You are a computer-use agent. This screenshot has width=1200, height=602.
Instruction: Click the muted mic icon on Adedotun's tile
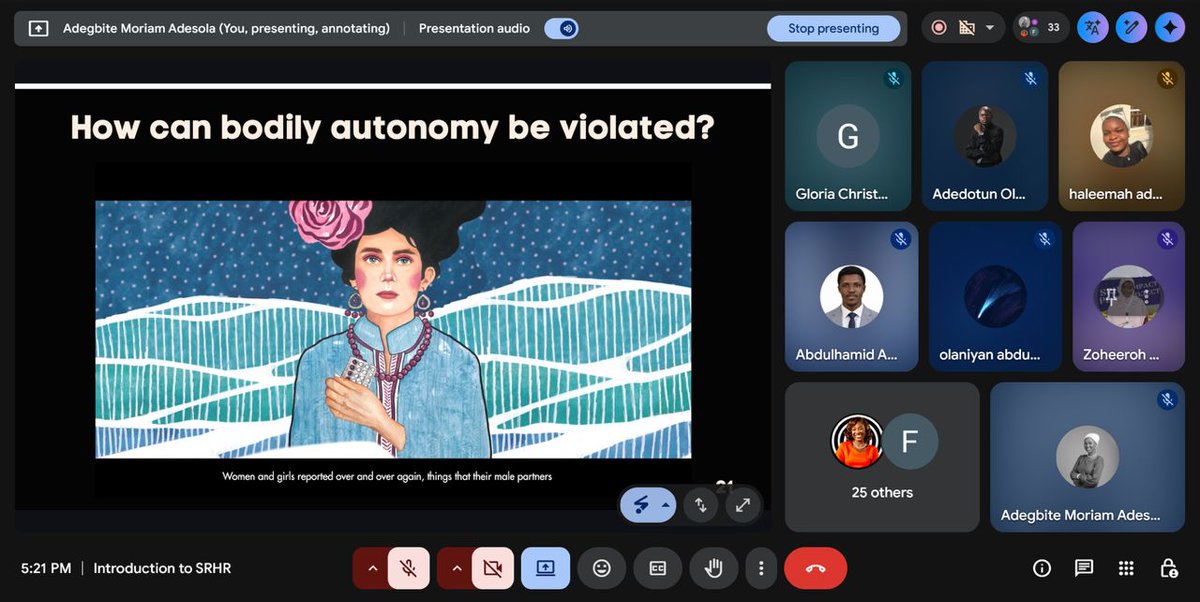[1030, 79]
